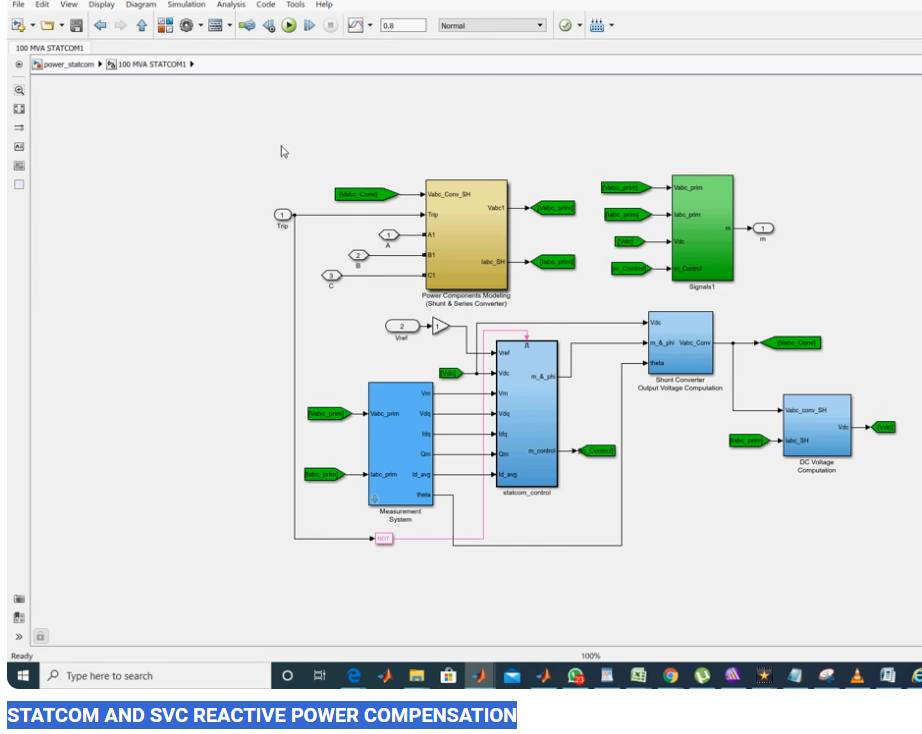This screenshot has height=734, width=922.
Task: Click the Open folder toolbar icon
Action: click(48, 25)
